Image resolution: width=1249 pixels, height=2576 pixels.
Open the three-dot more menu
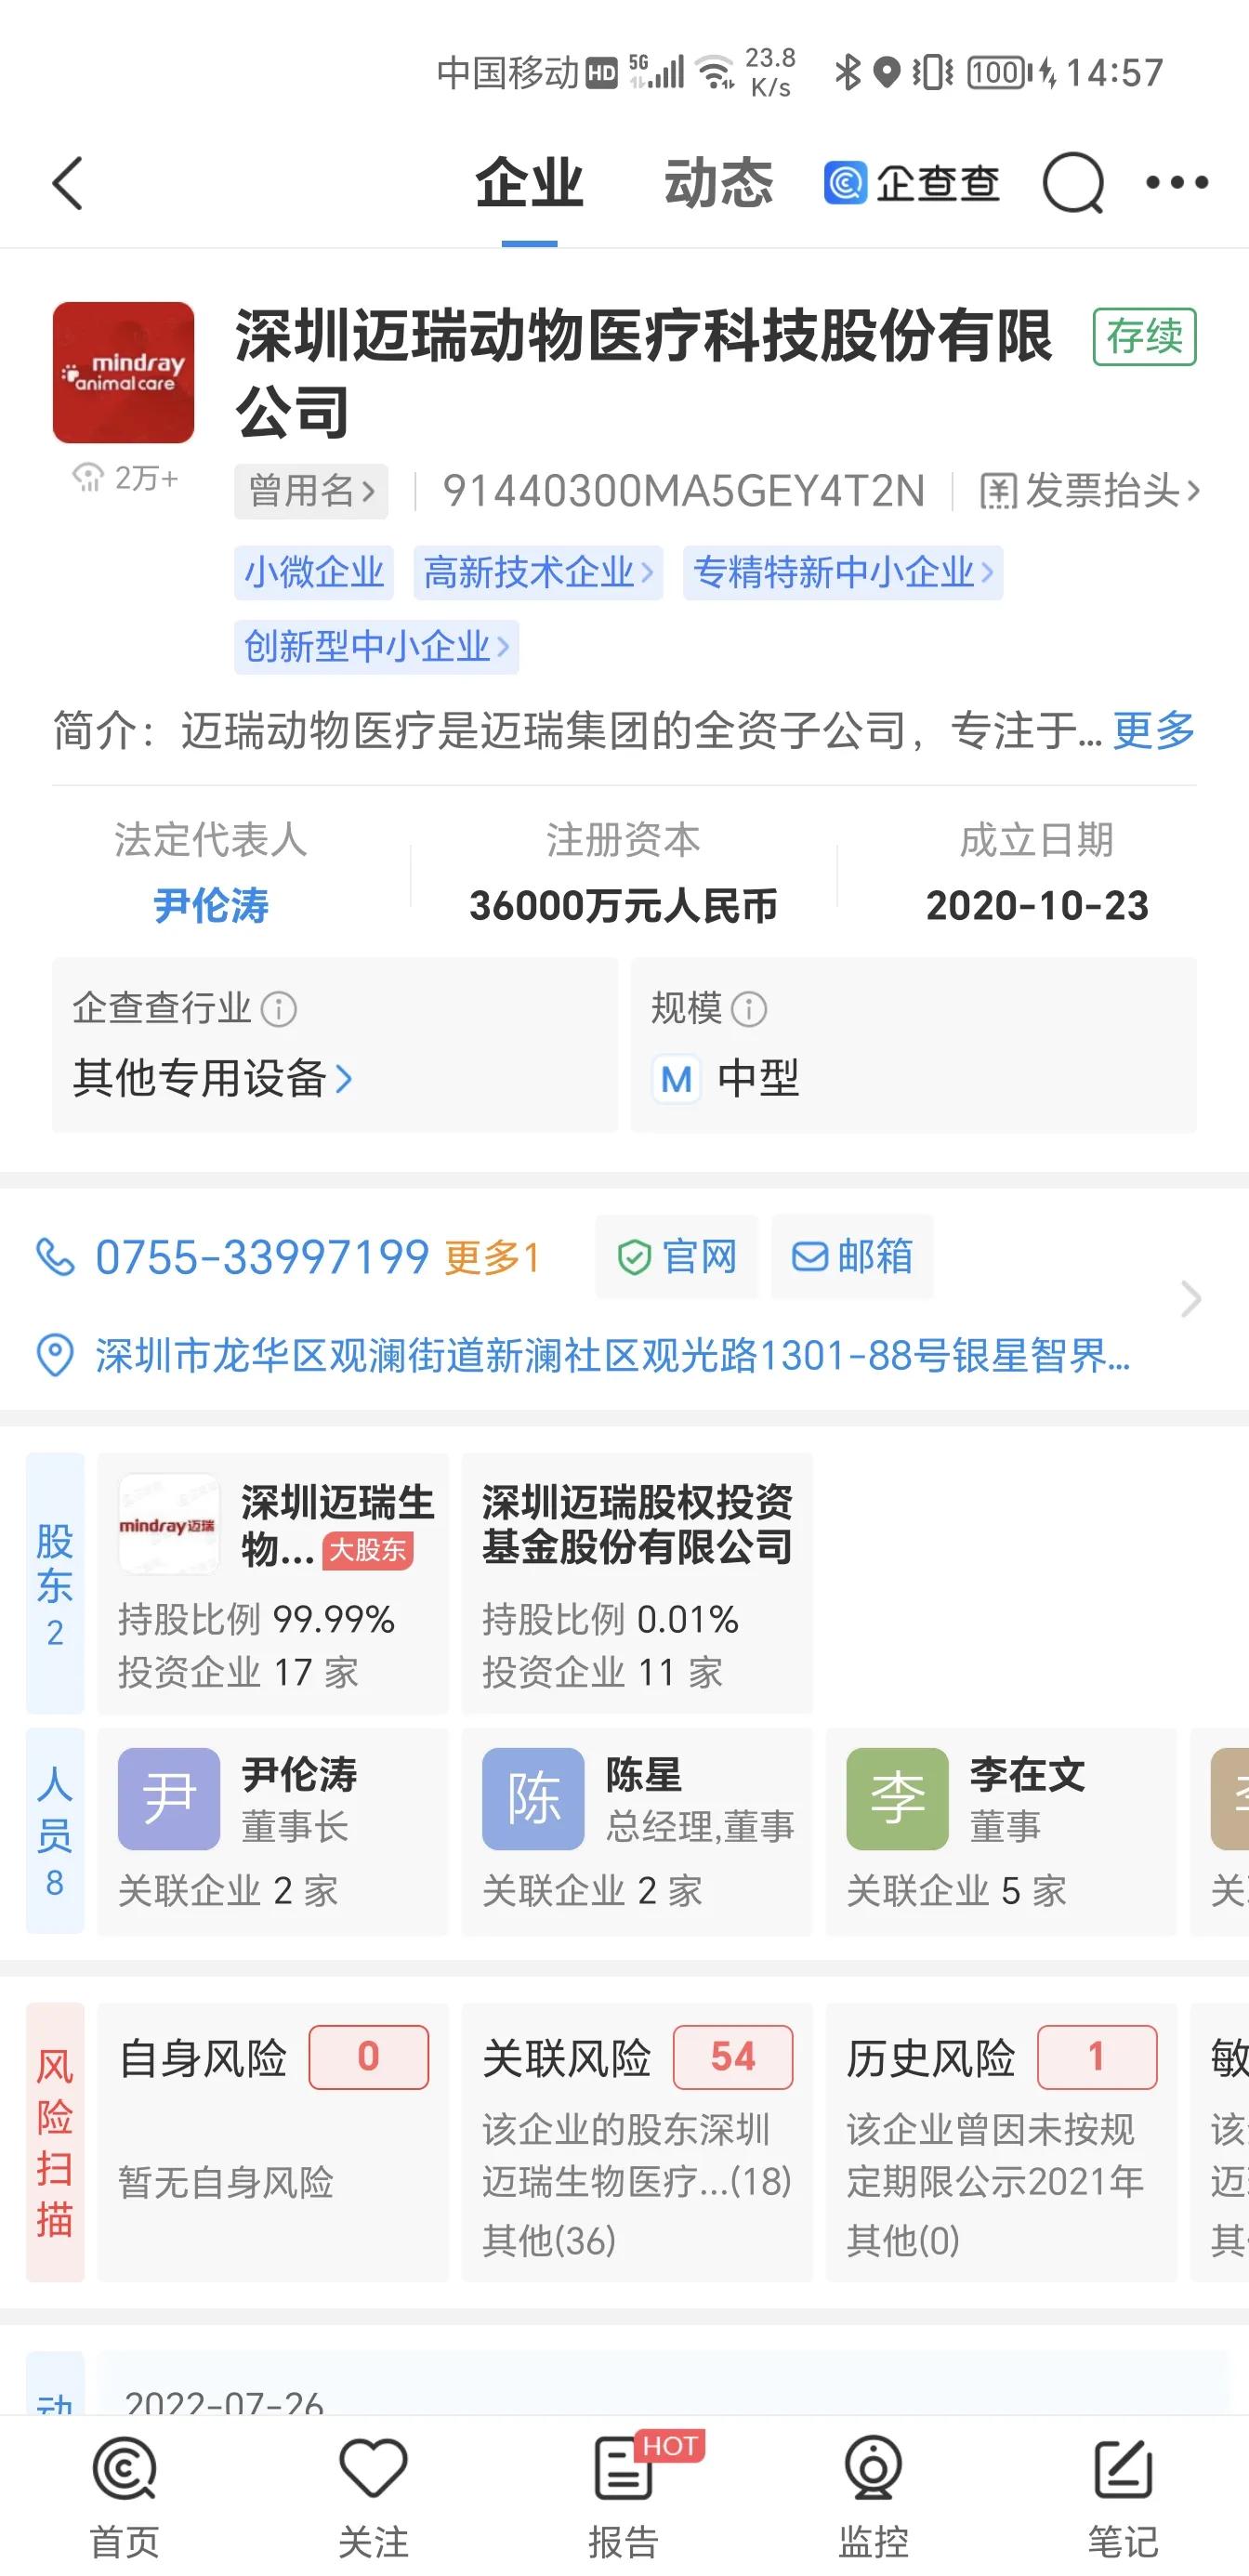click(x=1177, y=182)
